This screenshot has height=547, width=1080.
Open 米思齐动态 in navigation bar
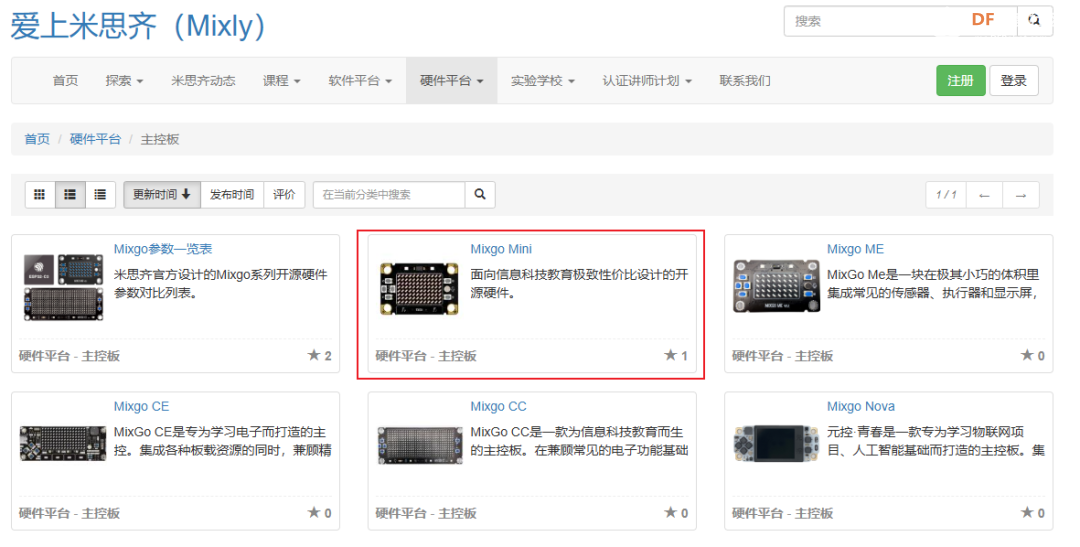coord(203,81)
